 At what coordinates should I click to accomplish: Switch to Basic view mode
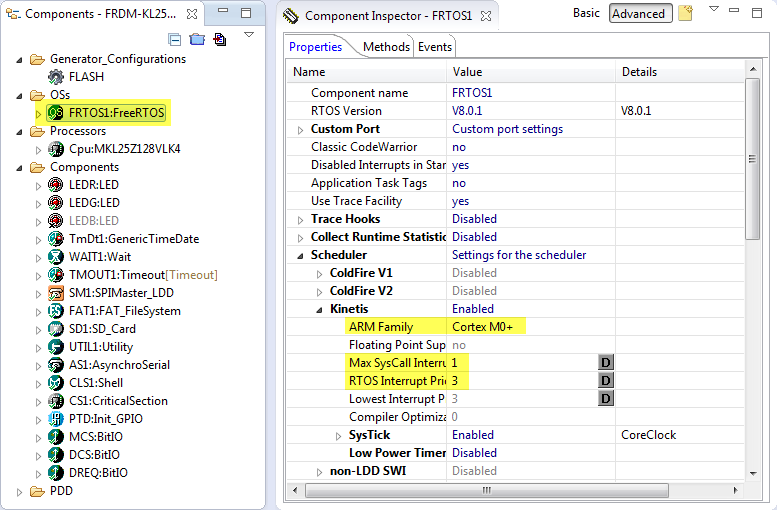point(586,13)
